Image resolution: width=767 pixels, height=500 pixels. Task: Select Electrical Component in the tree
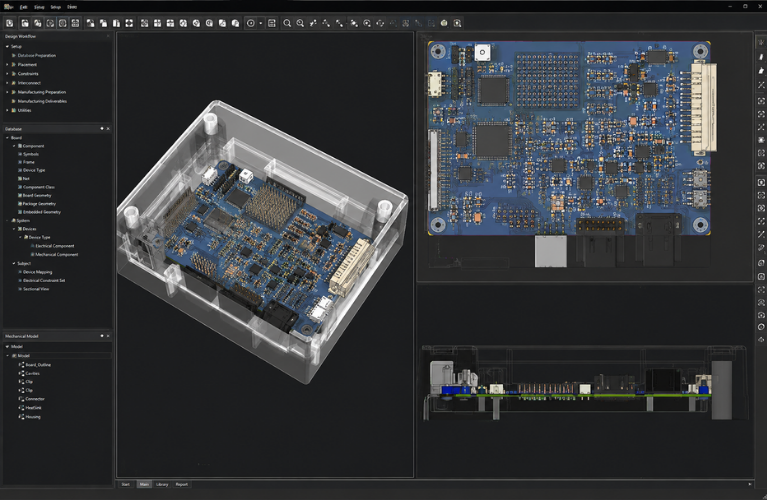[55, 246]
